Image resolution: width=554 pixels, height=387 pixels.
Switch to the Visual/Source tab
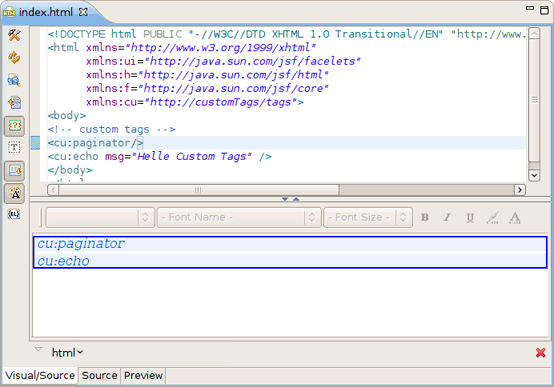click(x=40, y=375)
